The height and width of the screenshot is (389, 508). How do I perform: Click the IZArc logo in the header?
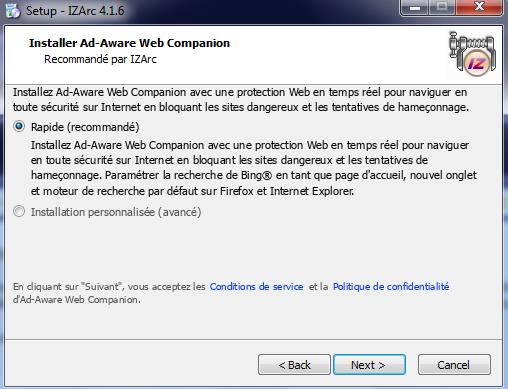[x=472, y=54]
